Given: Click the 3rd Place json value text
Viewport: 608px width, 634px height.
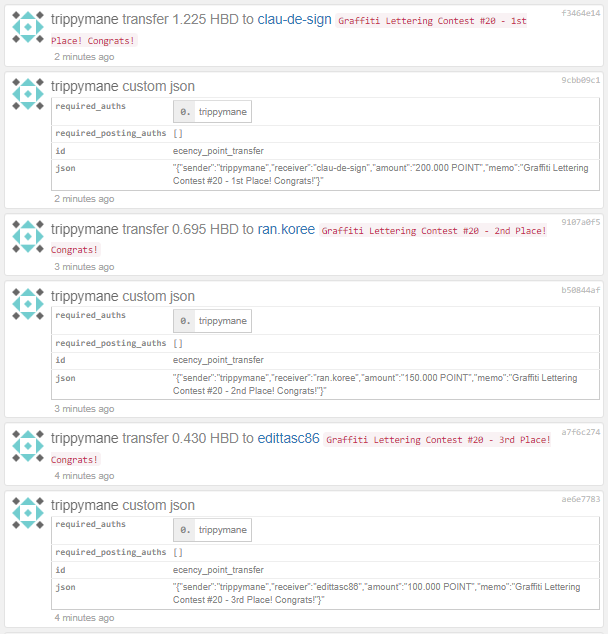Looking at the screenshot, I should 376,593.
